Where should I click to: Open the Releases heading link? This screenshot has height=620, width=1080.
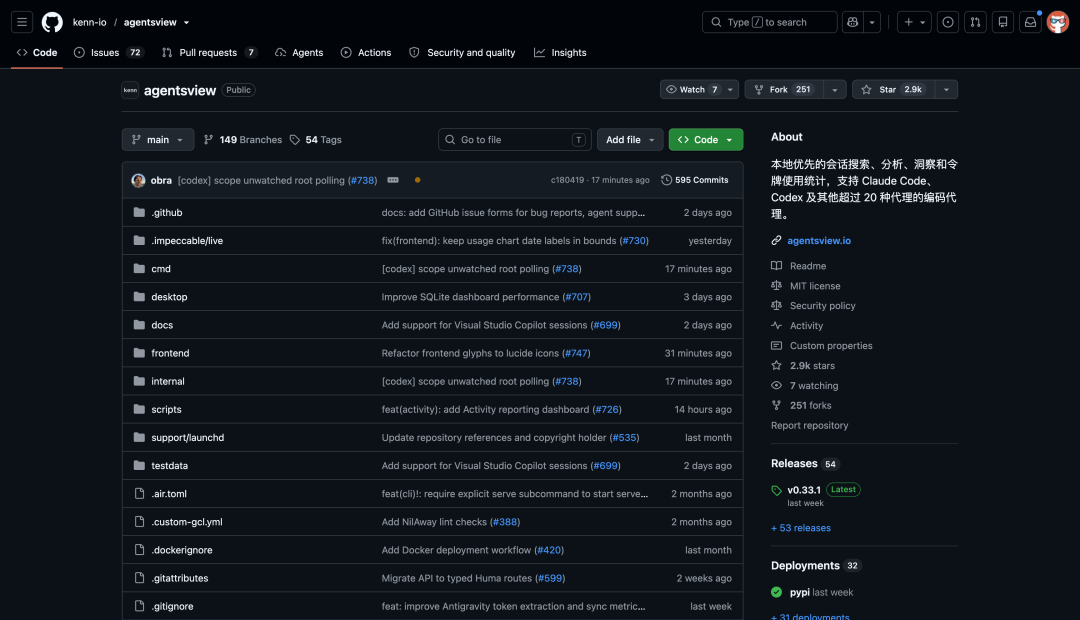[x=794, y=464]
